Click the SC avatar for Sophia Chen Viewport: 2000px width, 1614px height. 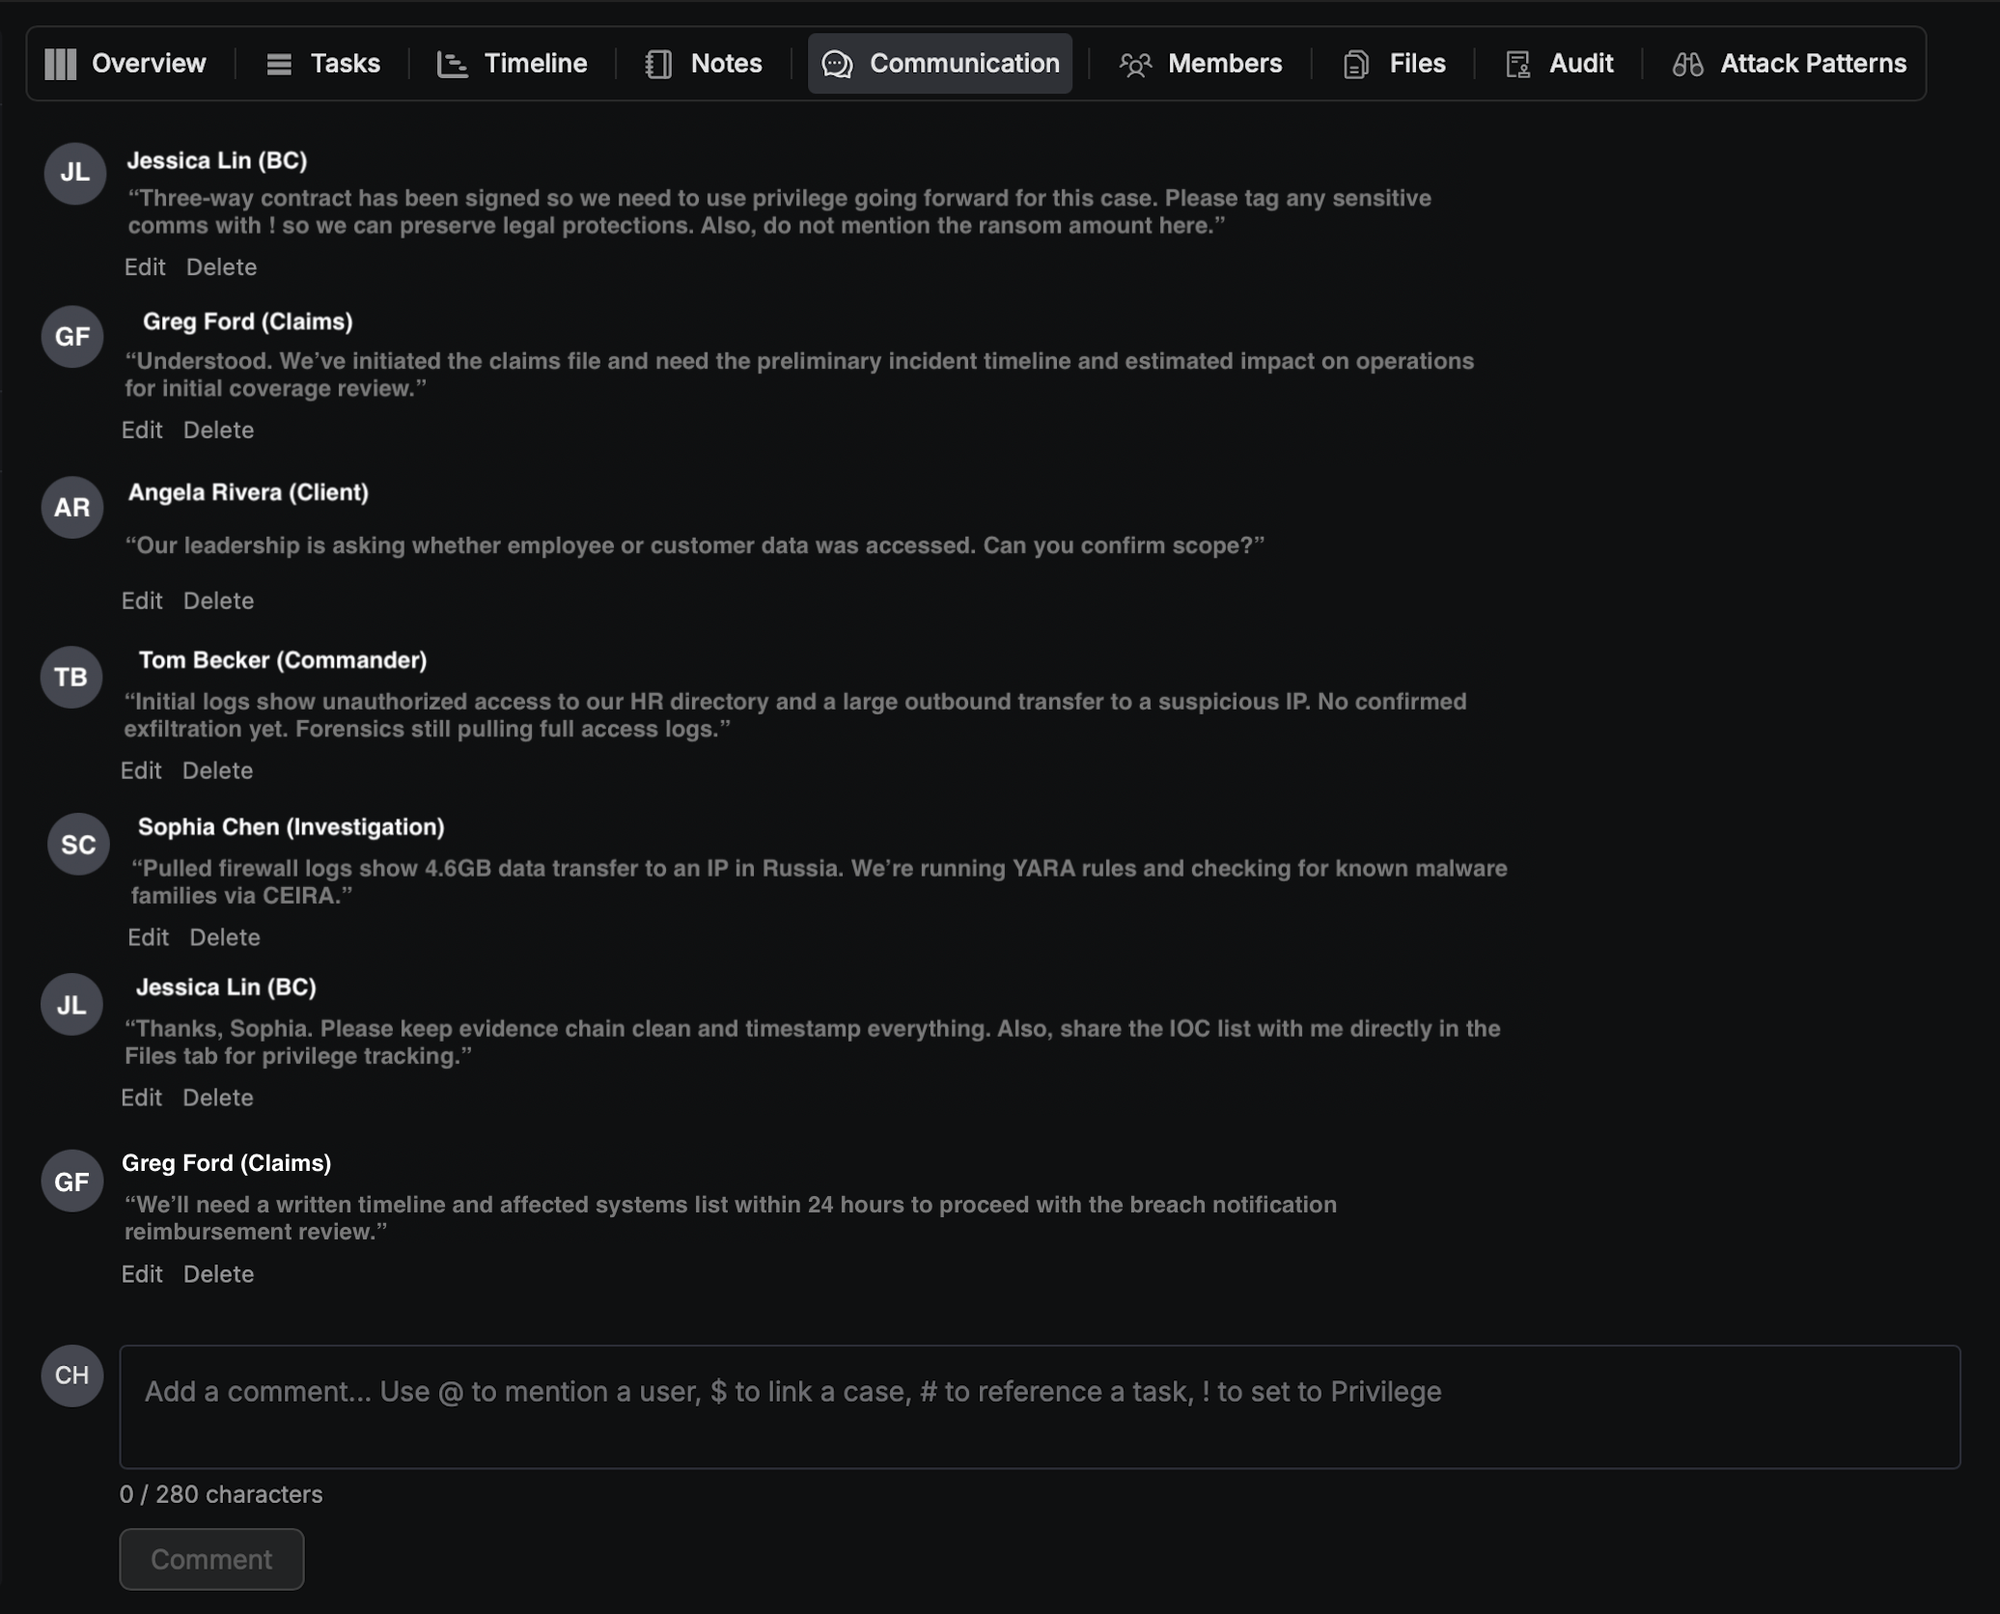pyautogui.click(x=78, y=845)
